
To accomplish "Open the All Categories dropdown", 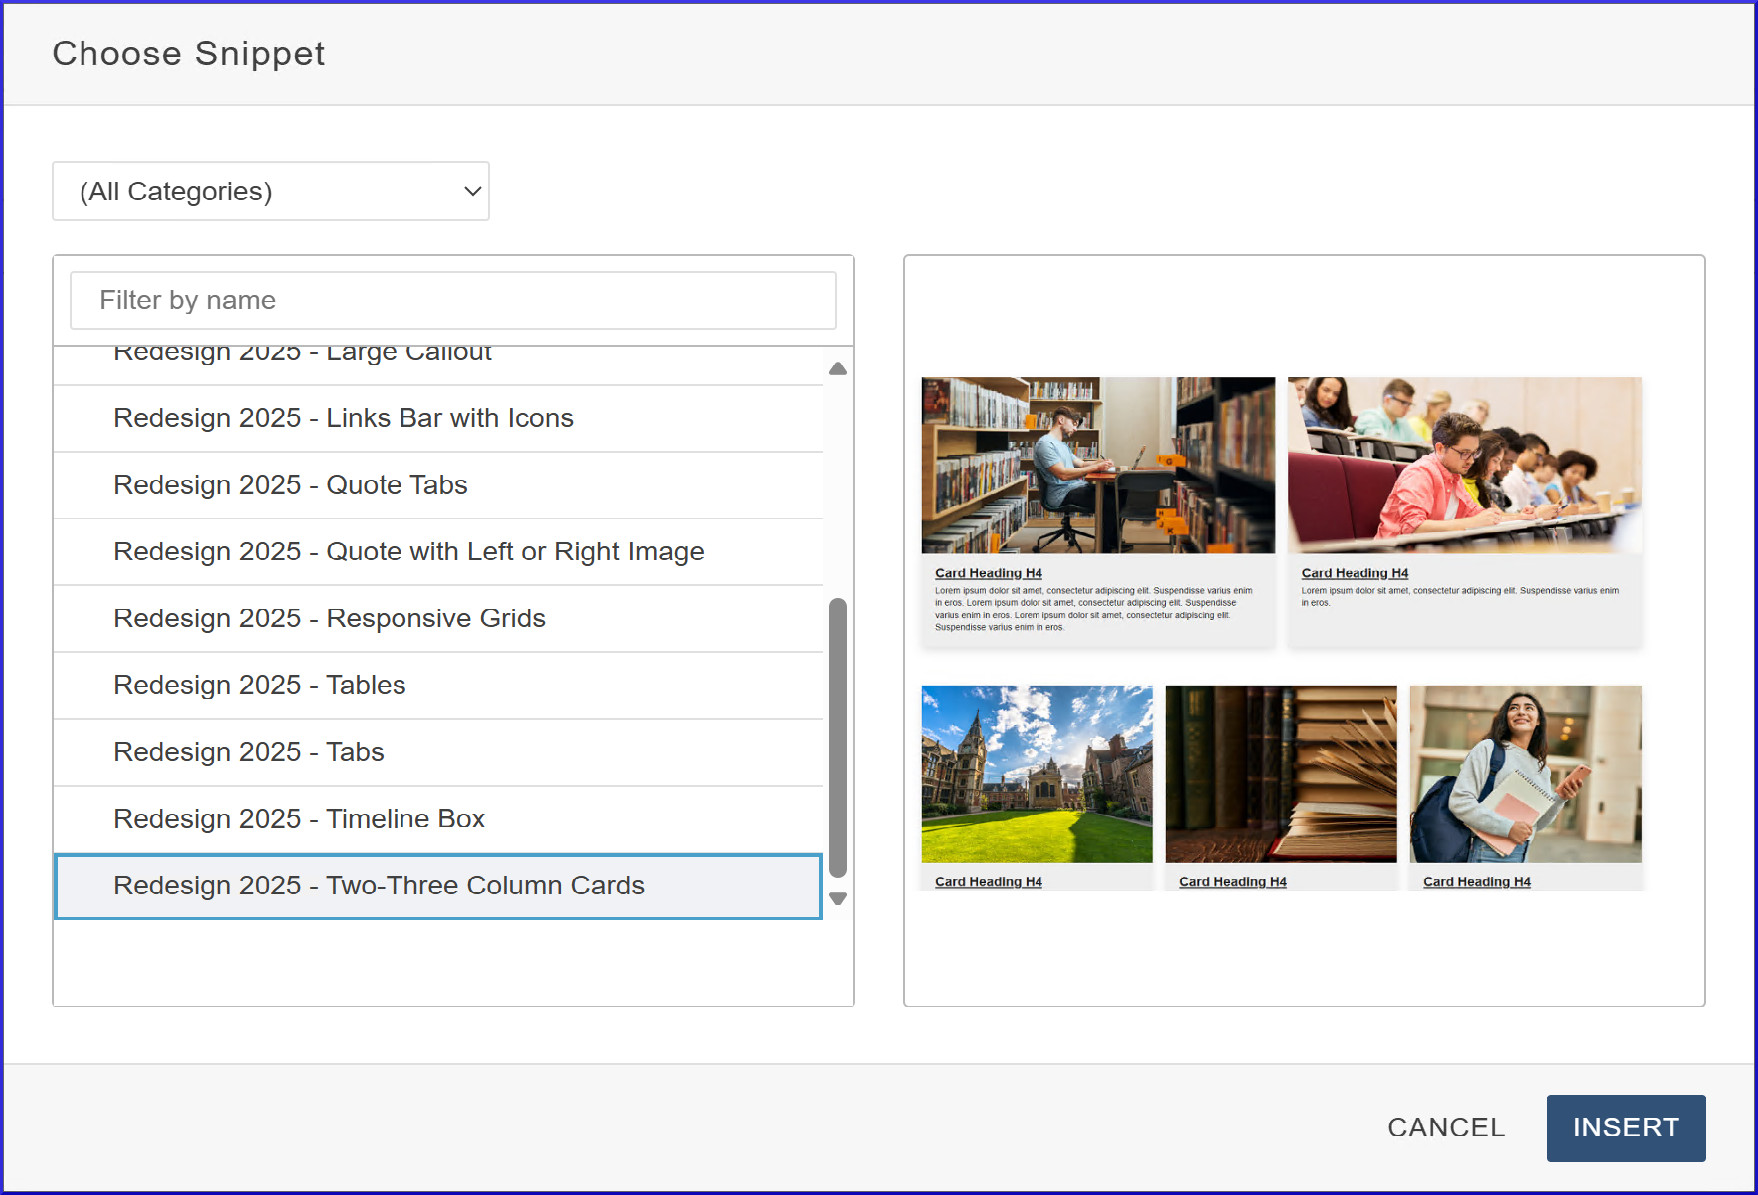I will [270, 191].
